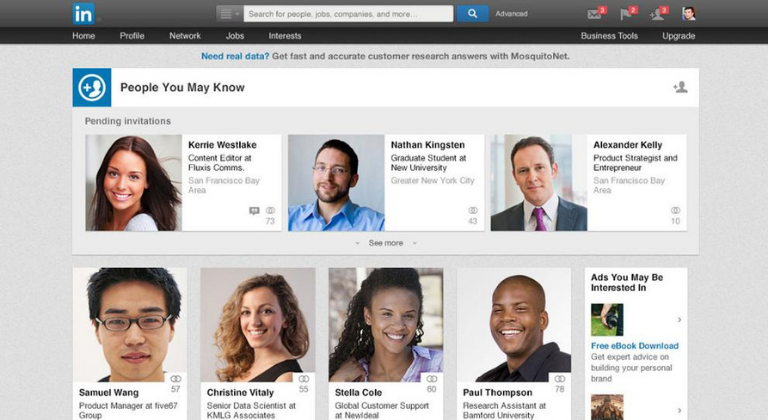Click the message icon on Kerrie Westlake's card

coord(254,211)
